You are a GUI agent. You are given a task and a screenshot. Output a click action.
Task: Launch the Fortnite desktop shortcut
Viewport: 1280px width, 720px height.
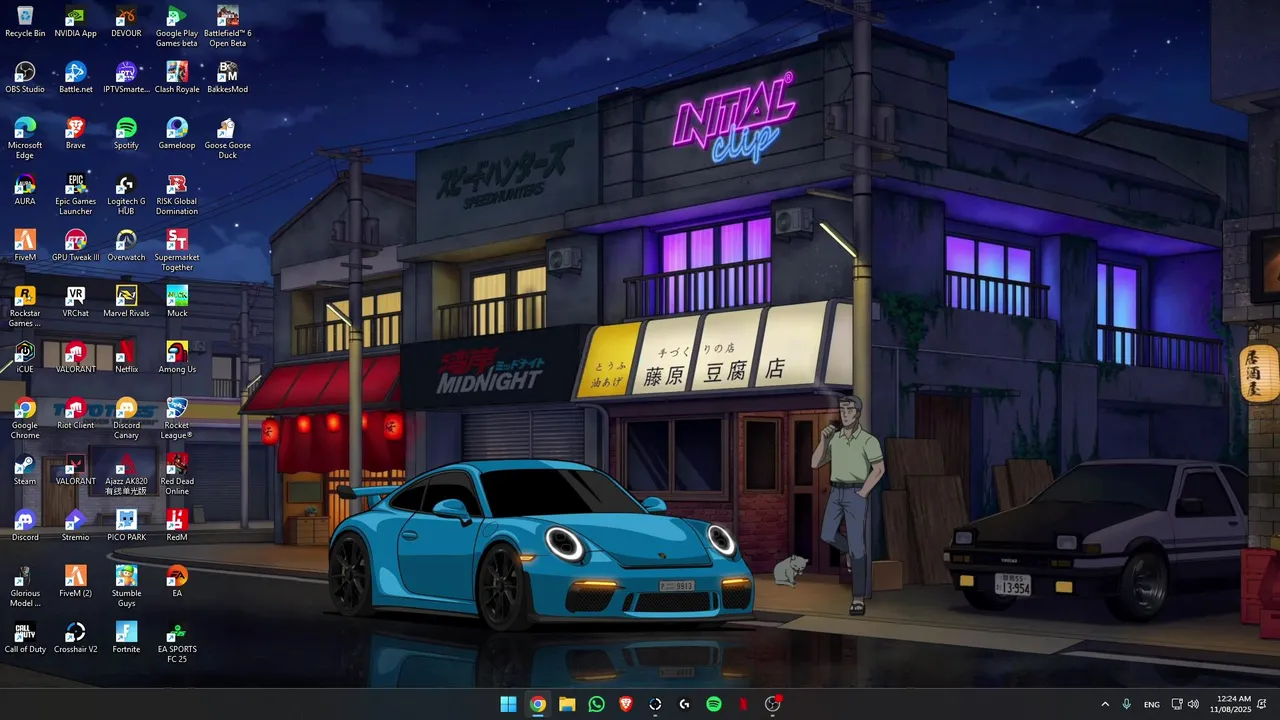(x=126, y=638)
